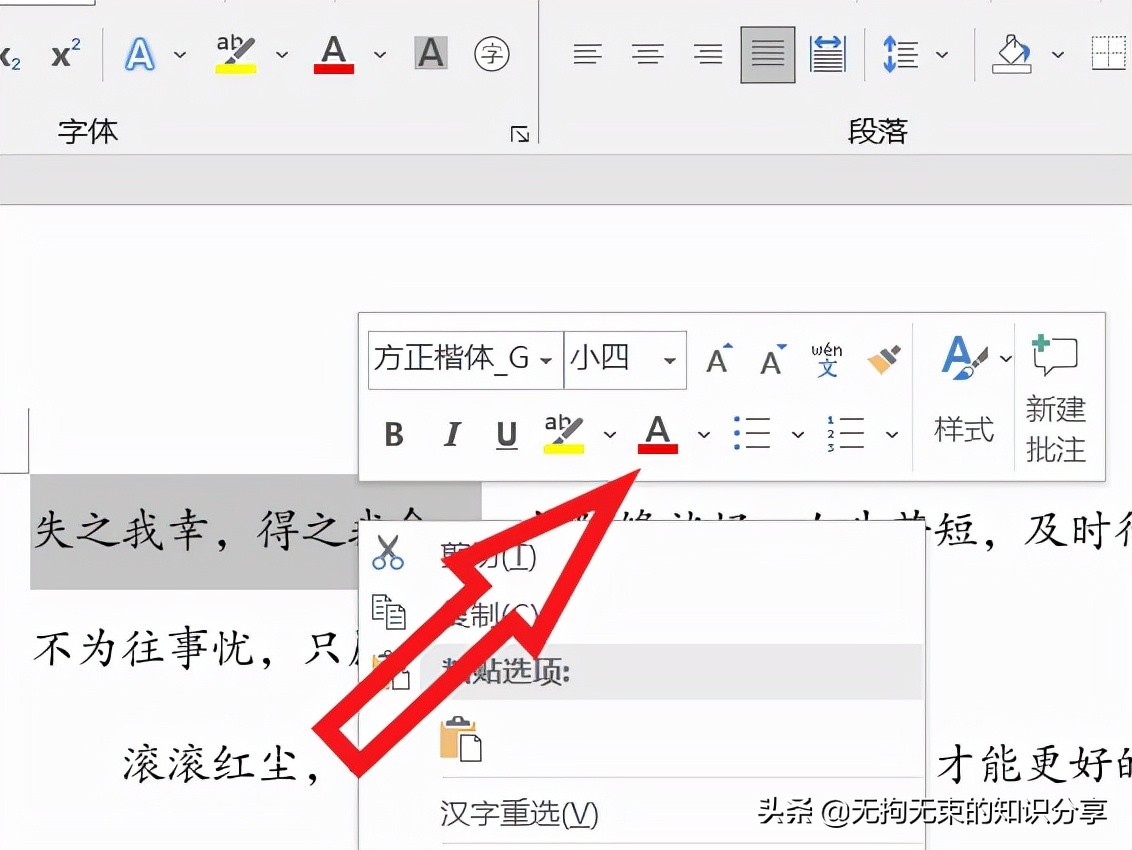Viewport: 1132px width, 850px height.
Task: Select 汉字重选 in the context menu
Action: [x=520, y=814]
